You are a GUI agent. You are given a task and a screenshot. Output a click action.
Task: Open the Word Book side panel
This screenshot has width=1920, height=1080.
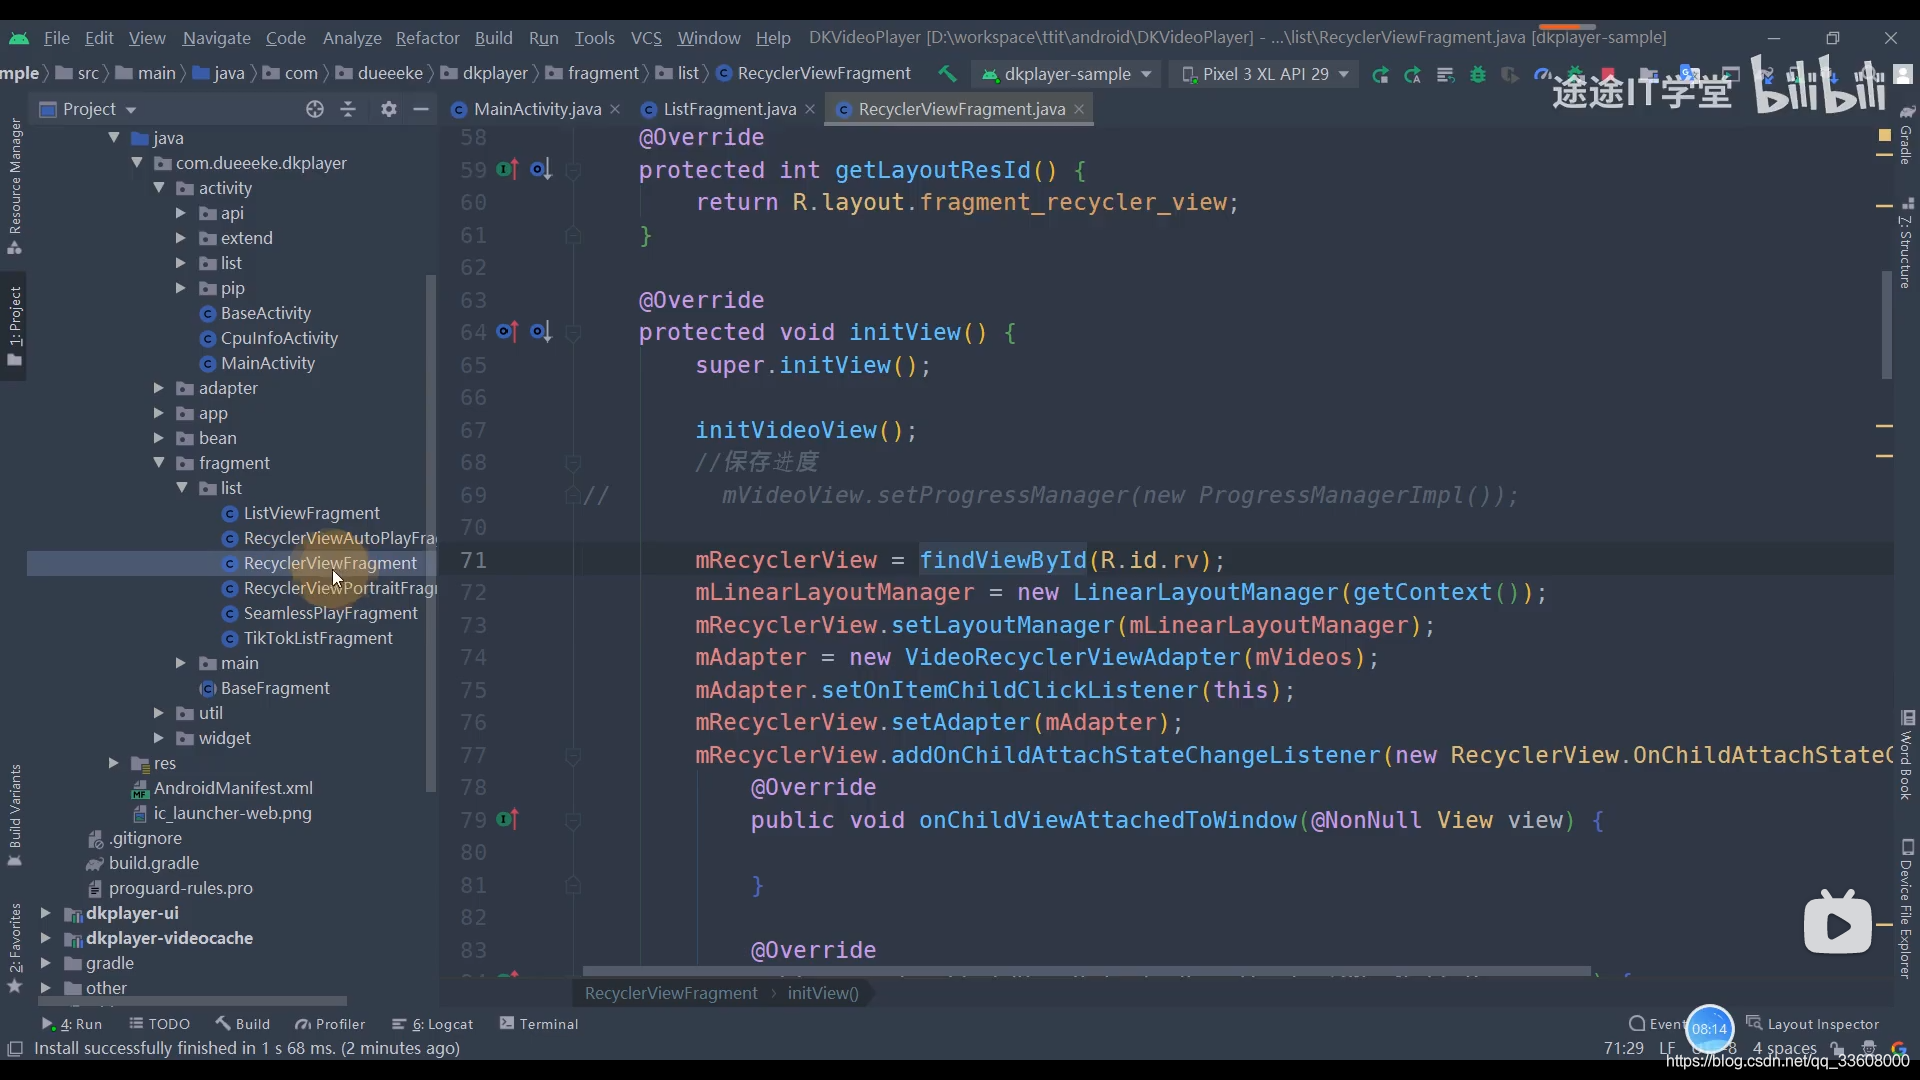[x=1906, y=756]
